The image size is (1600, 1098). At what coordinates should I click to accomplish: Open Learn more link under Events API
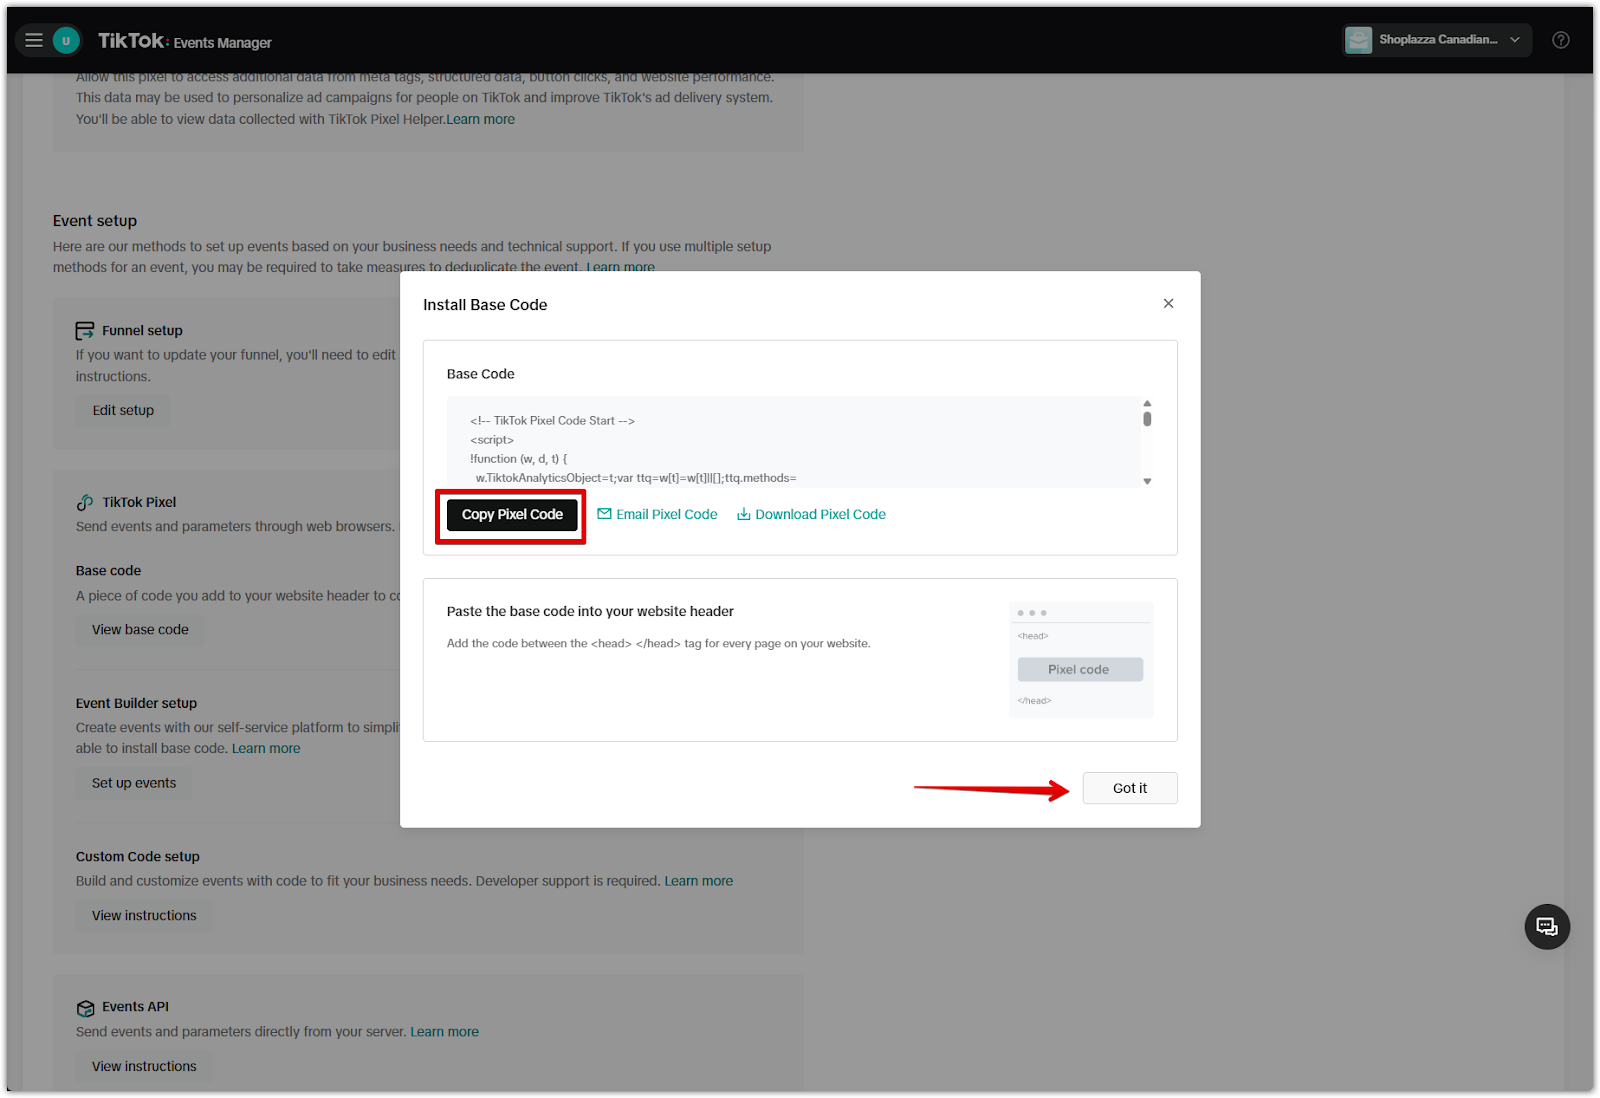[x=444, y=1031]
